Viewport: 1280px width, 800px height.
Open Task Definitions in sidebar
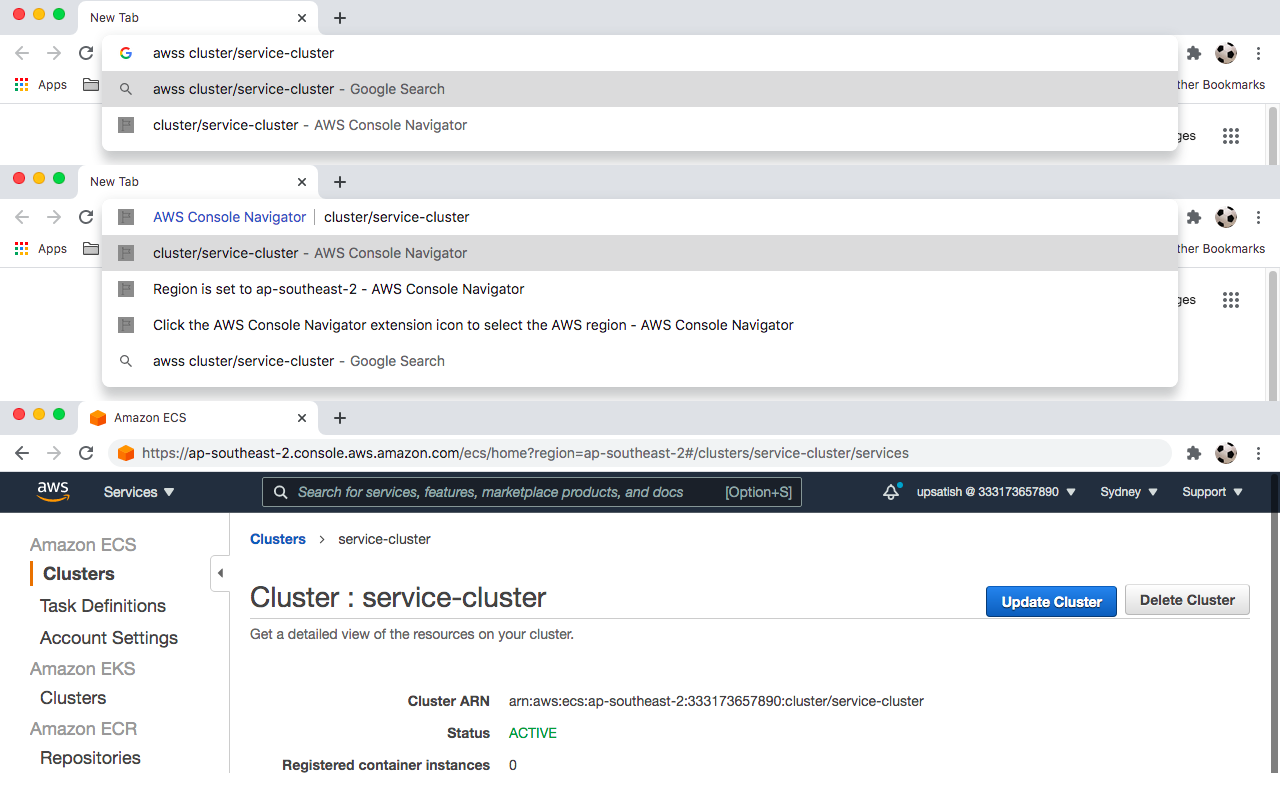102,606
